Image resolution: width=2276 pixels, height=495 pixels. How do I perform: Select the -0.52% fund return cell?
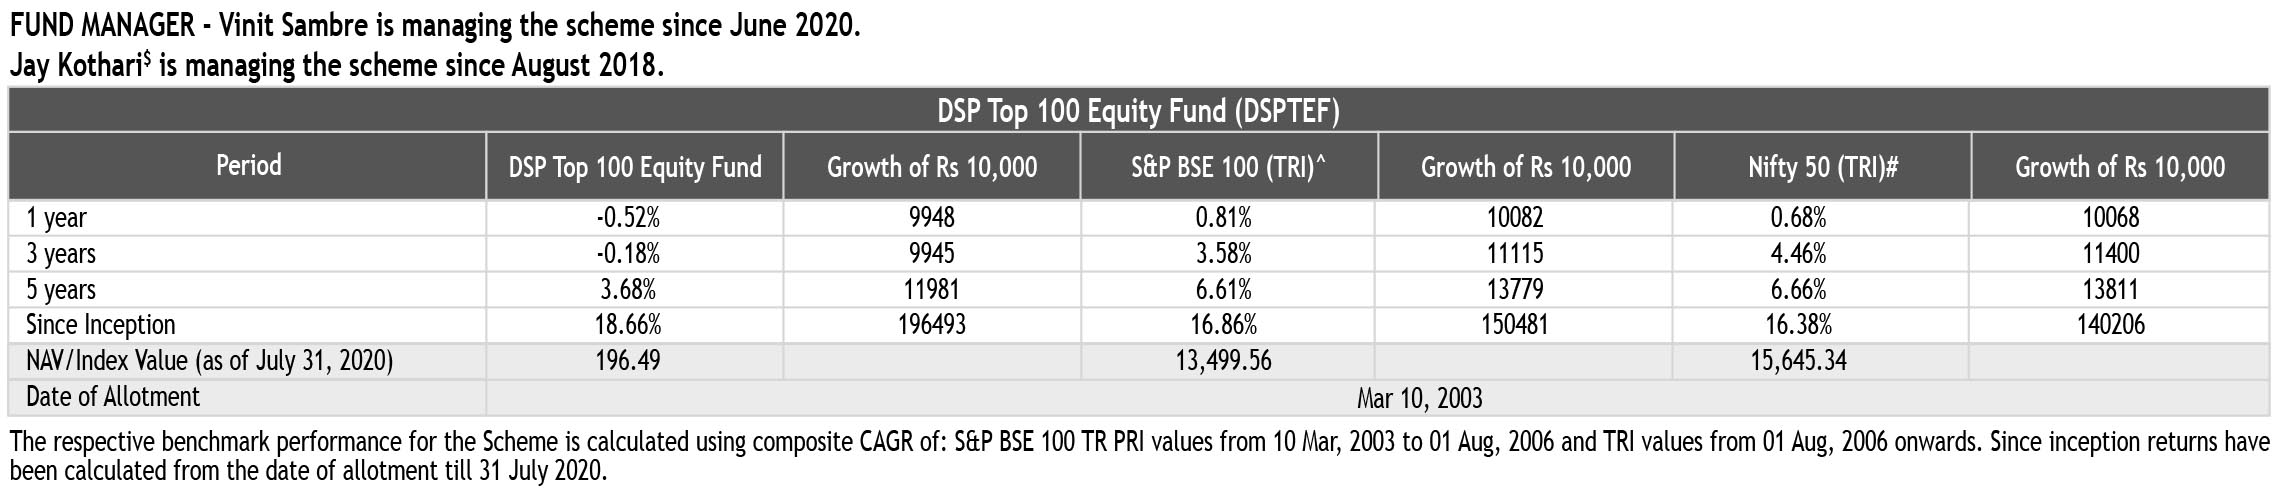[x=627, y=217]
